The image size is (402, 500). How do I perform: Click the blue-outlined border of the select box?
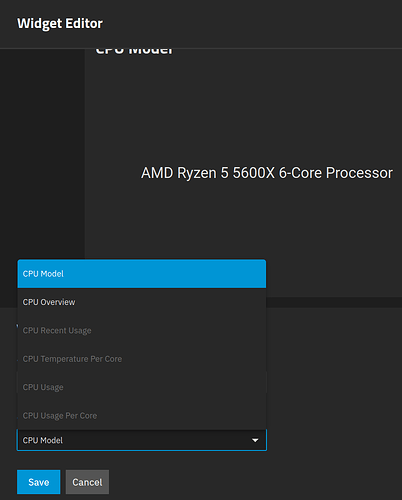point(142,450)
